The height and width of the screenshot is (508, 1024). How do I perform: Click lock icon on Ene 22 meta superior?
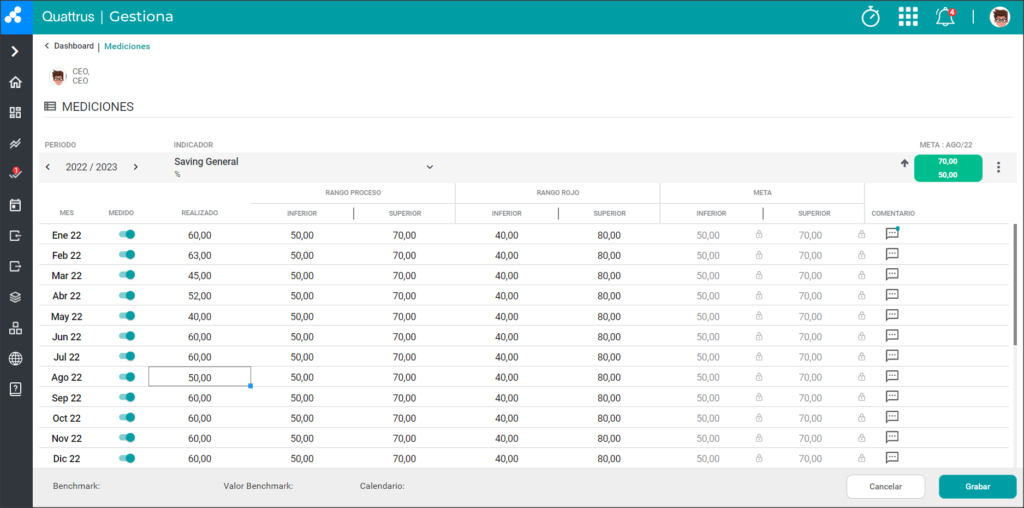pos(861,234)
